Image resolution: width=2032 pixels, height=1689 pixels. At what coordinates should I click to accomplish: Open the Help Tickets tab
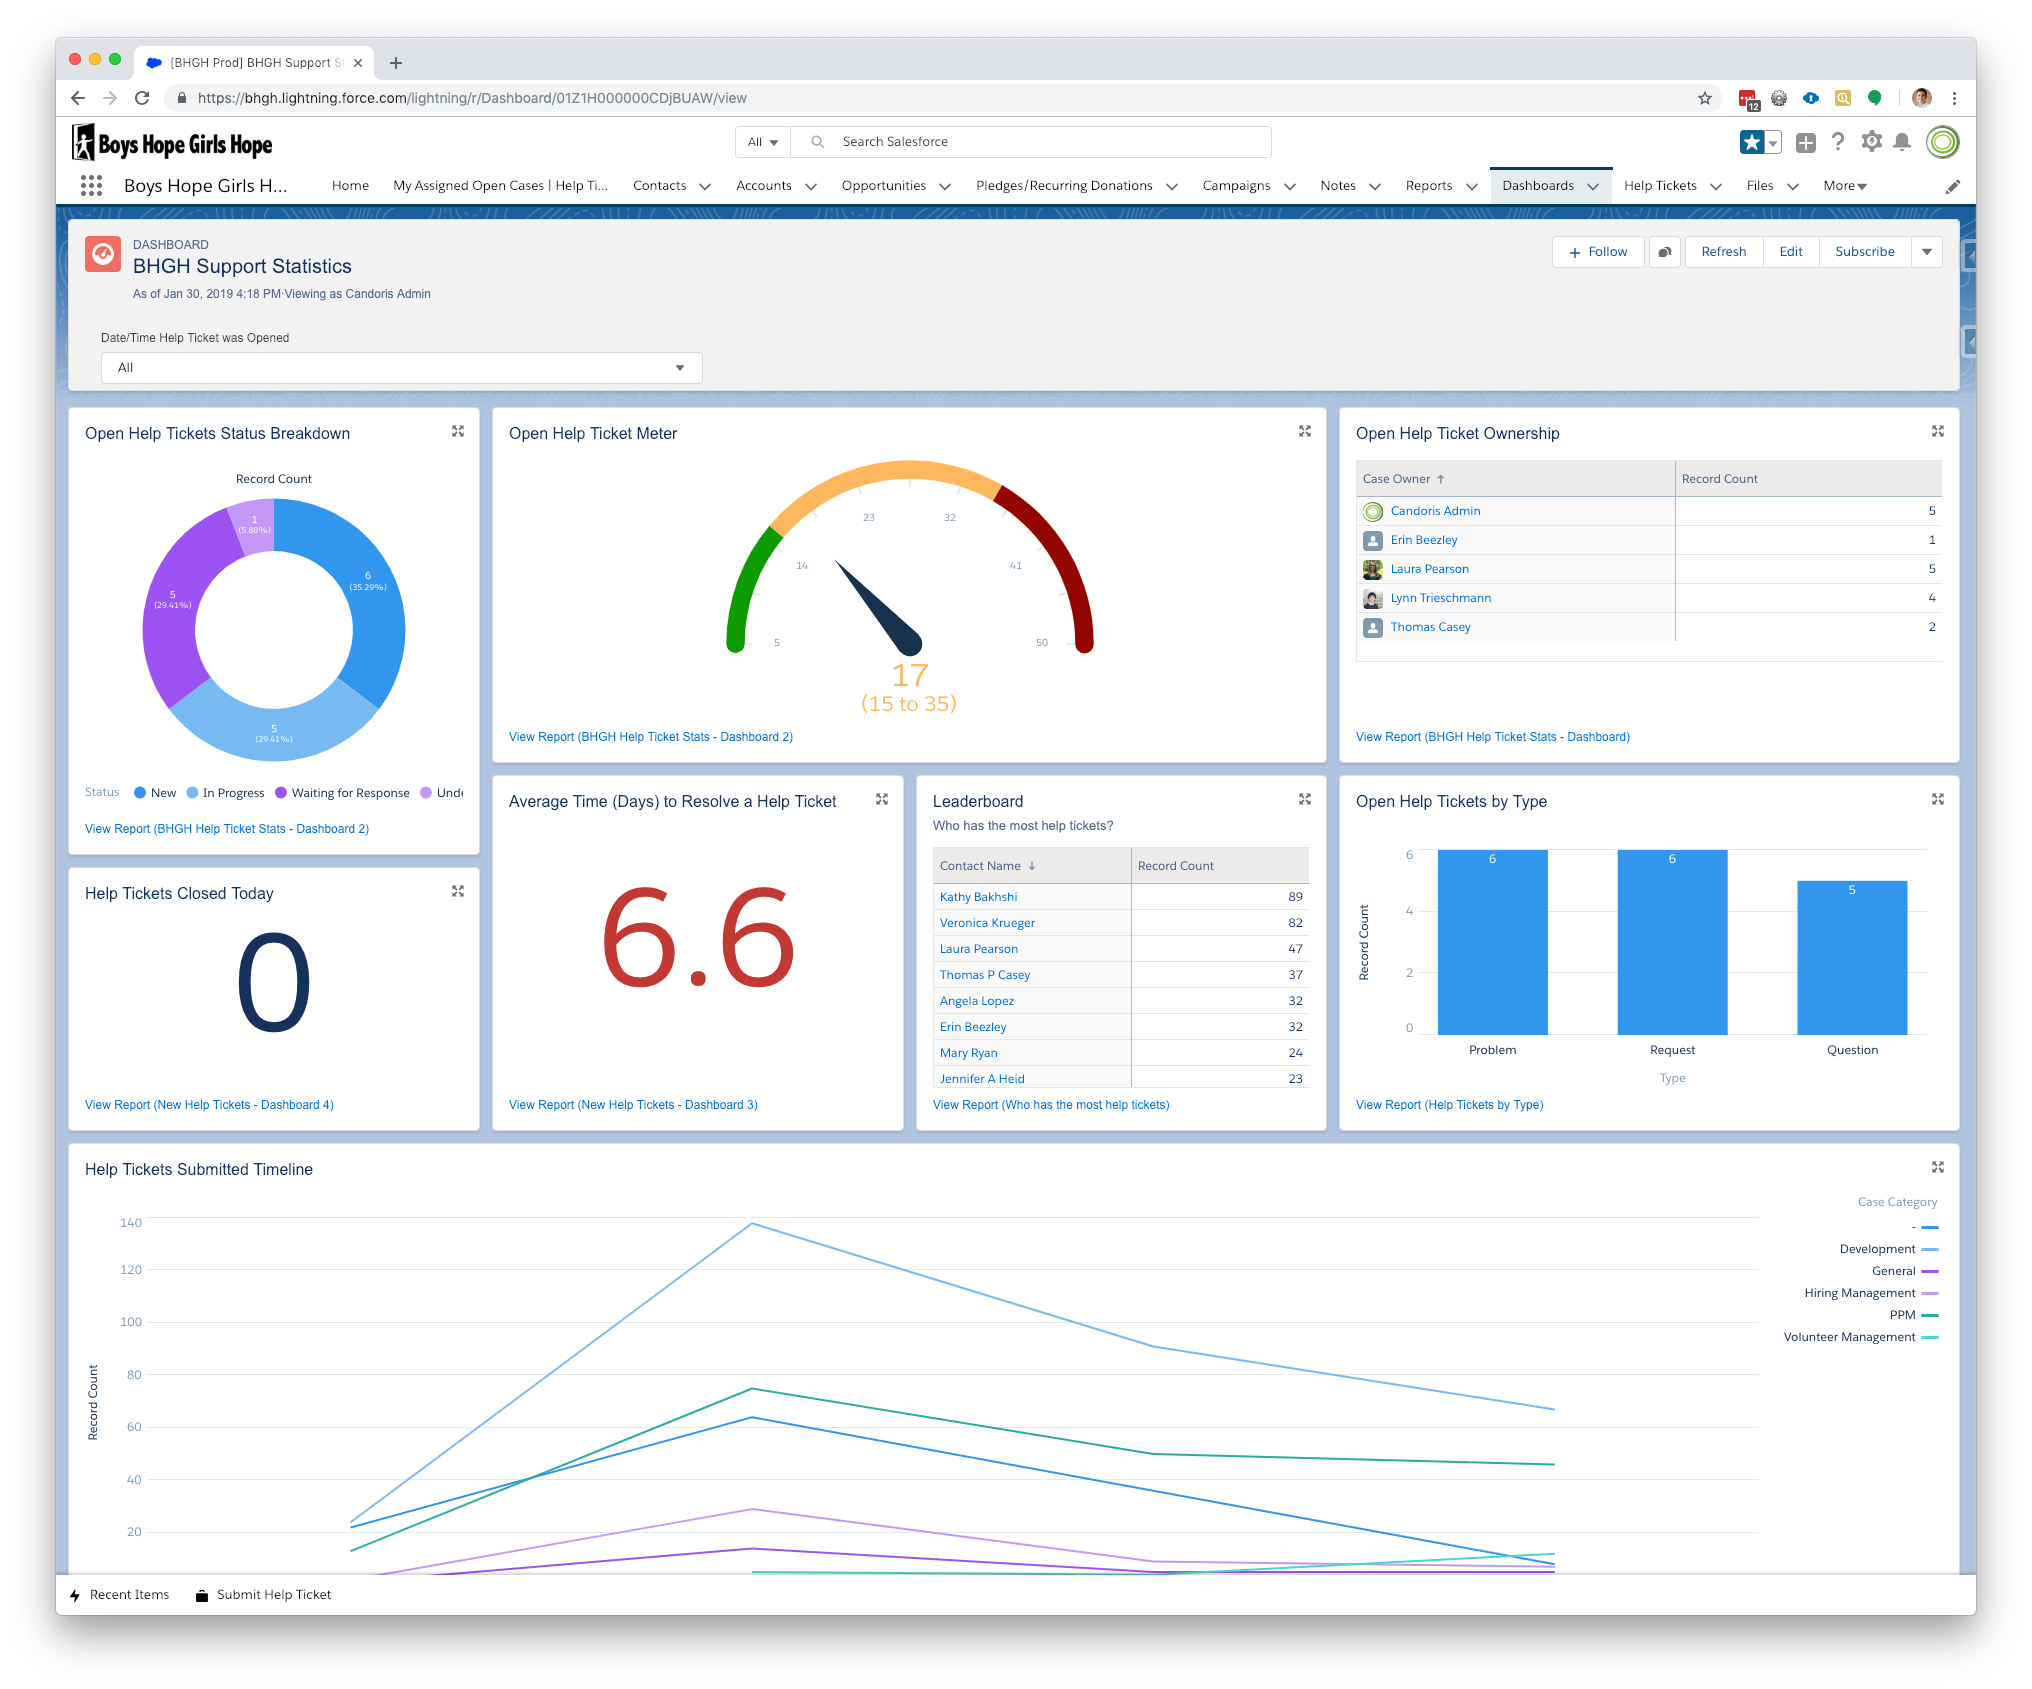click(1660, 186)
